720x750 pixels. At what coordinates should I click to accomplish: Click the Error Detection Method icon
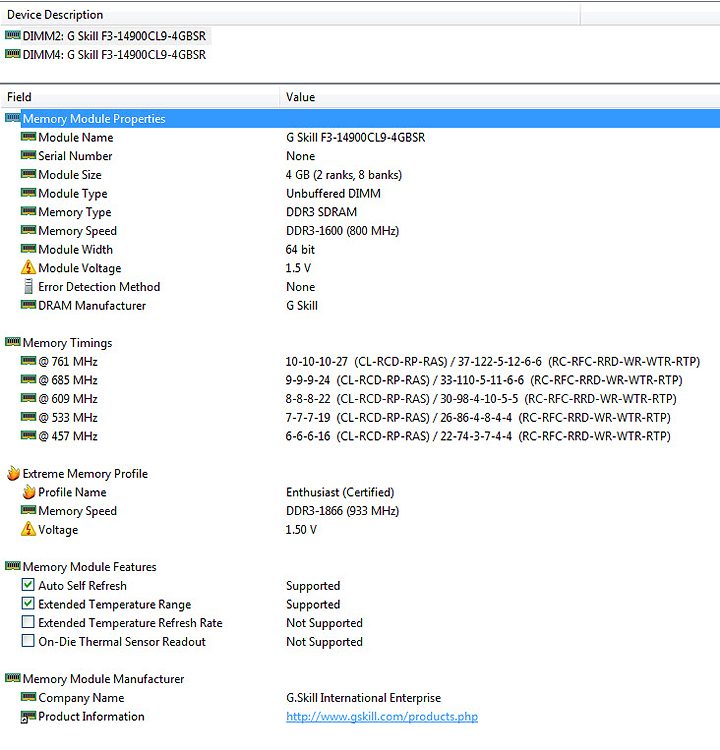29,286
